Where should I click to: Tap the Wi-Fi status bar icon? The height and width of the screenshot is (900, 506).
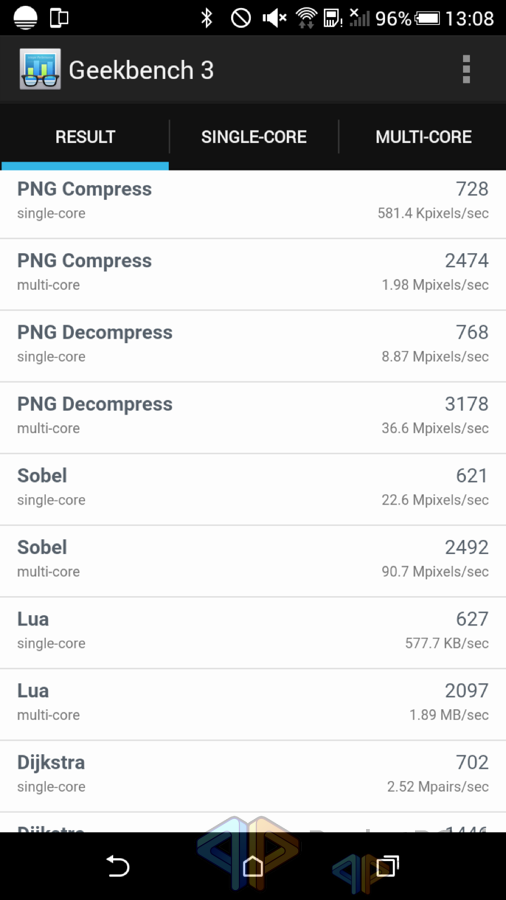point(306,18)
